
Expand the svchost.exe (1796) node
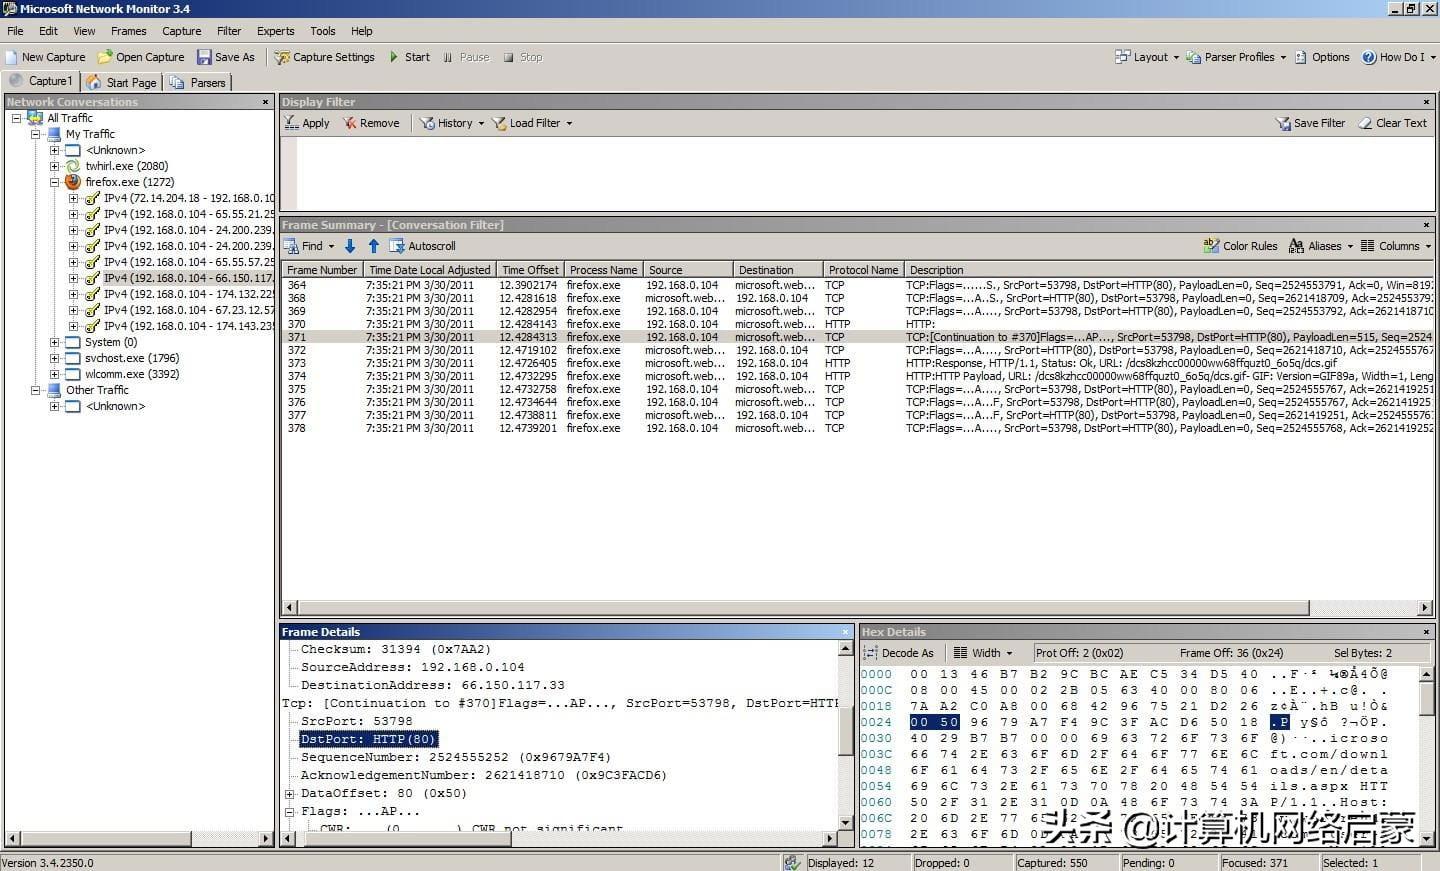click(x=55, y=358)
